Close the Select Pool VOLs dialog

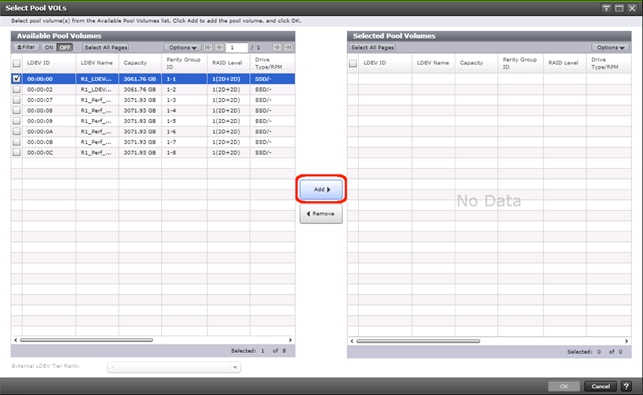pos(632,8)
